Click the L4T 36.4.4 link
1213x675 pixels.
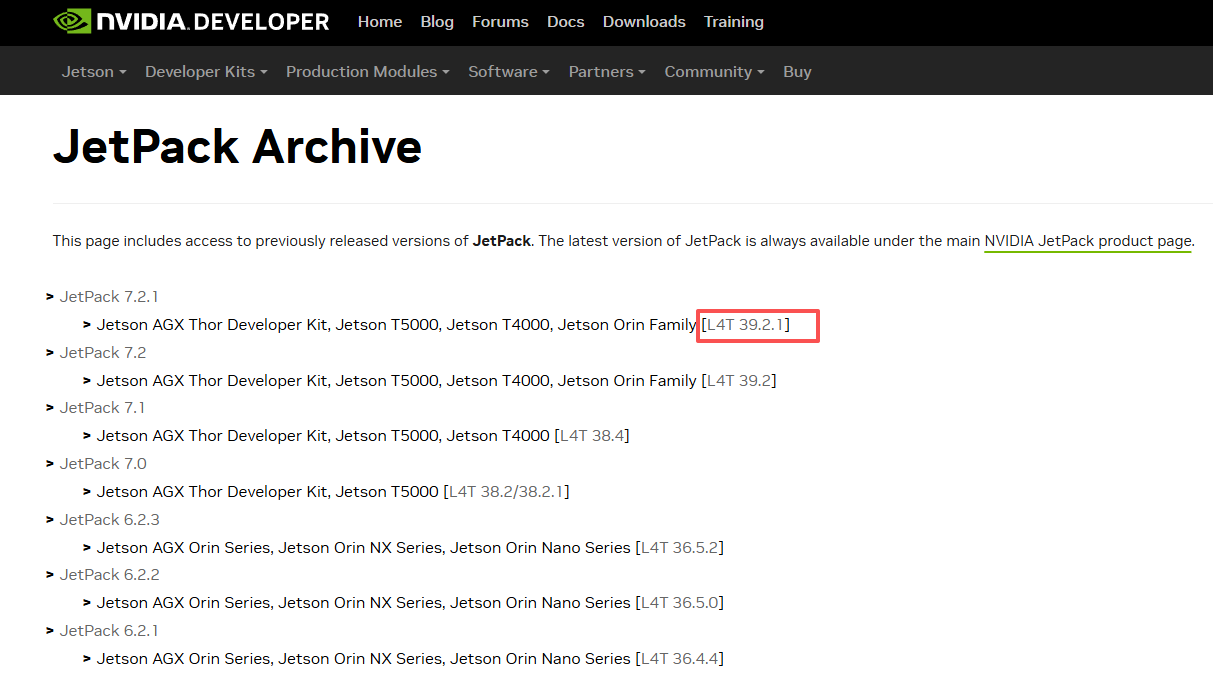coord(680,658)
